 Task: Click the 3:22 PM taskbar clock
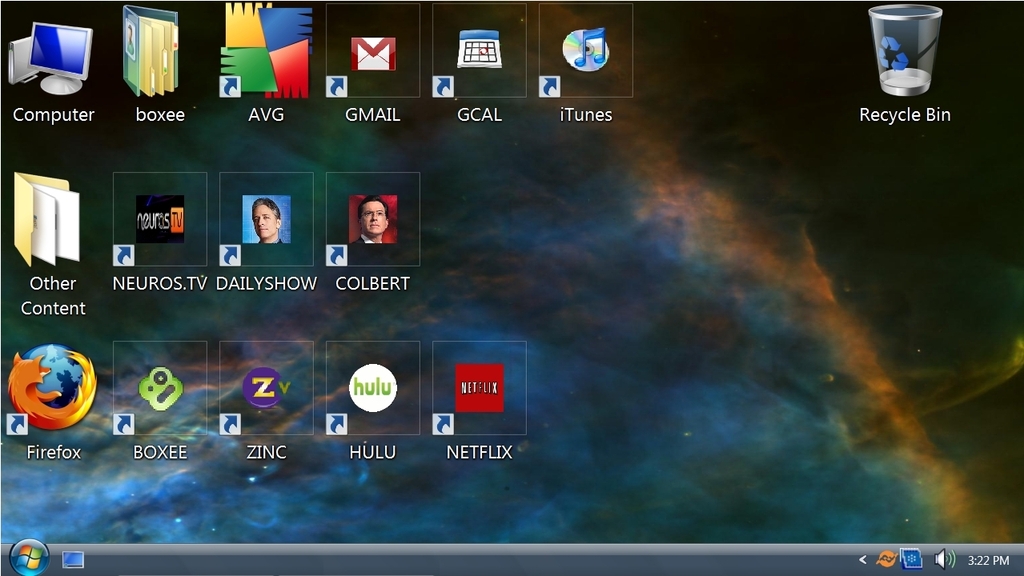point(988,560)
